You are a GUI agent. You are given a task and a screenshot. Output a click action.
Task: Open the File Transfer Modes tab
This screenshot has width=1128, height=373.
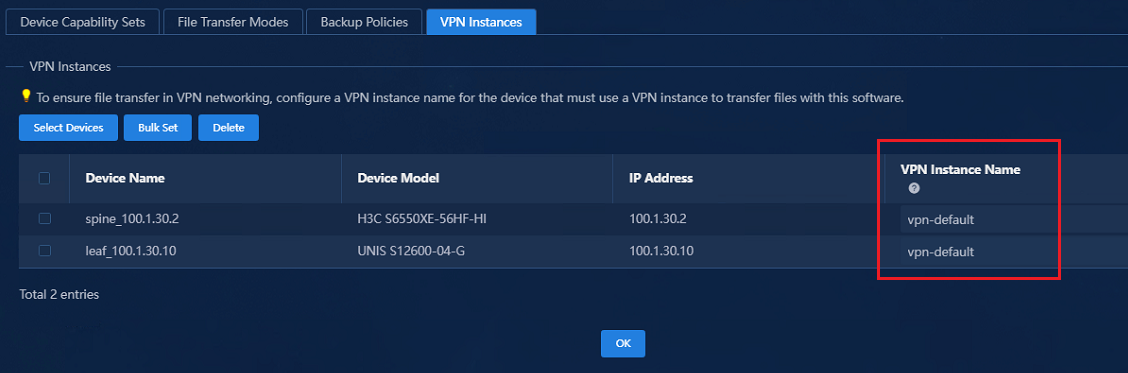pos(233,22)
